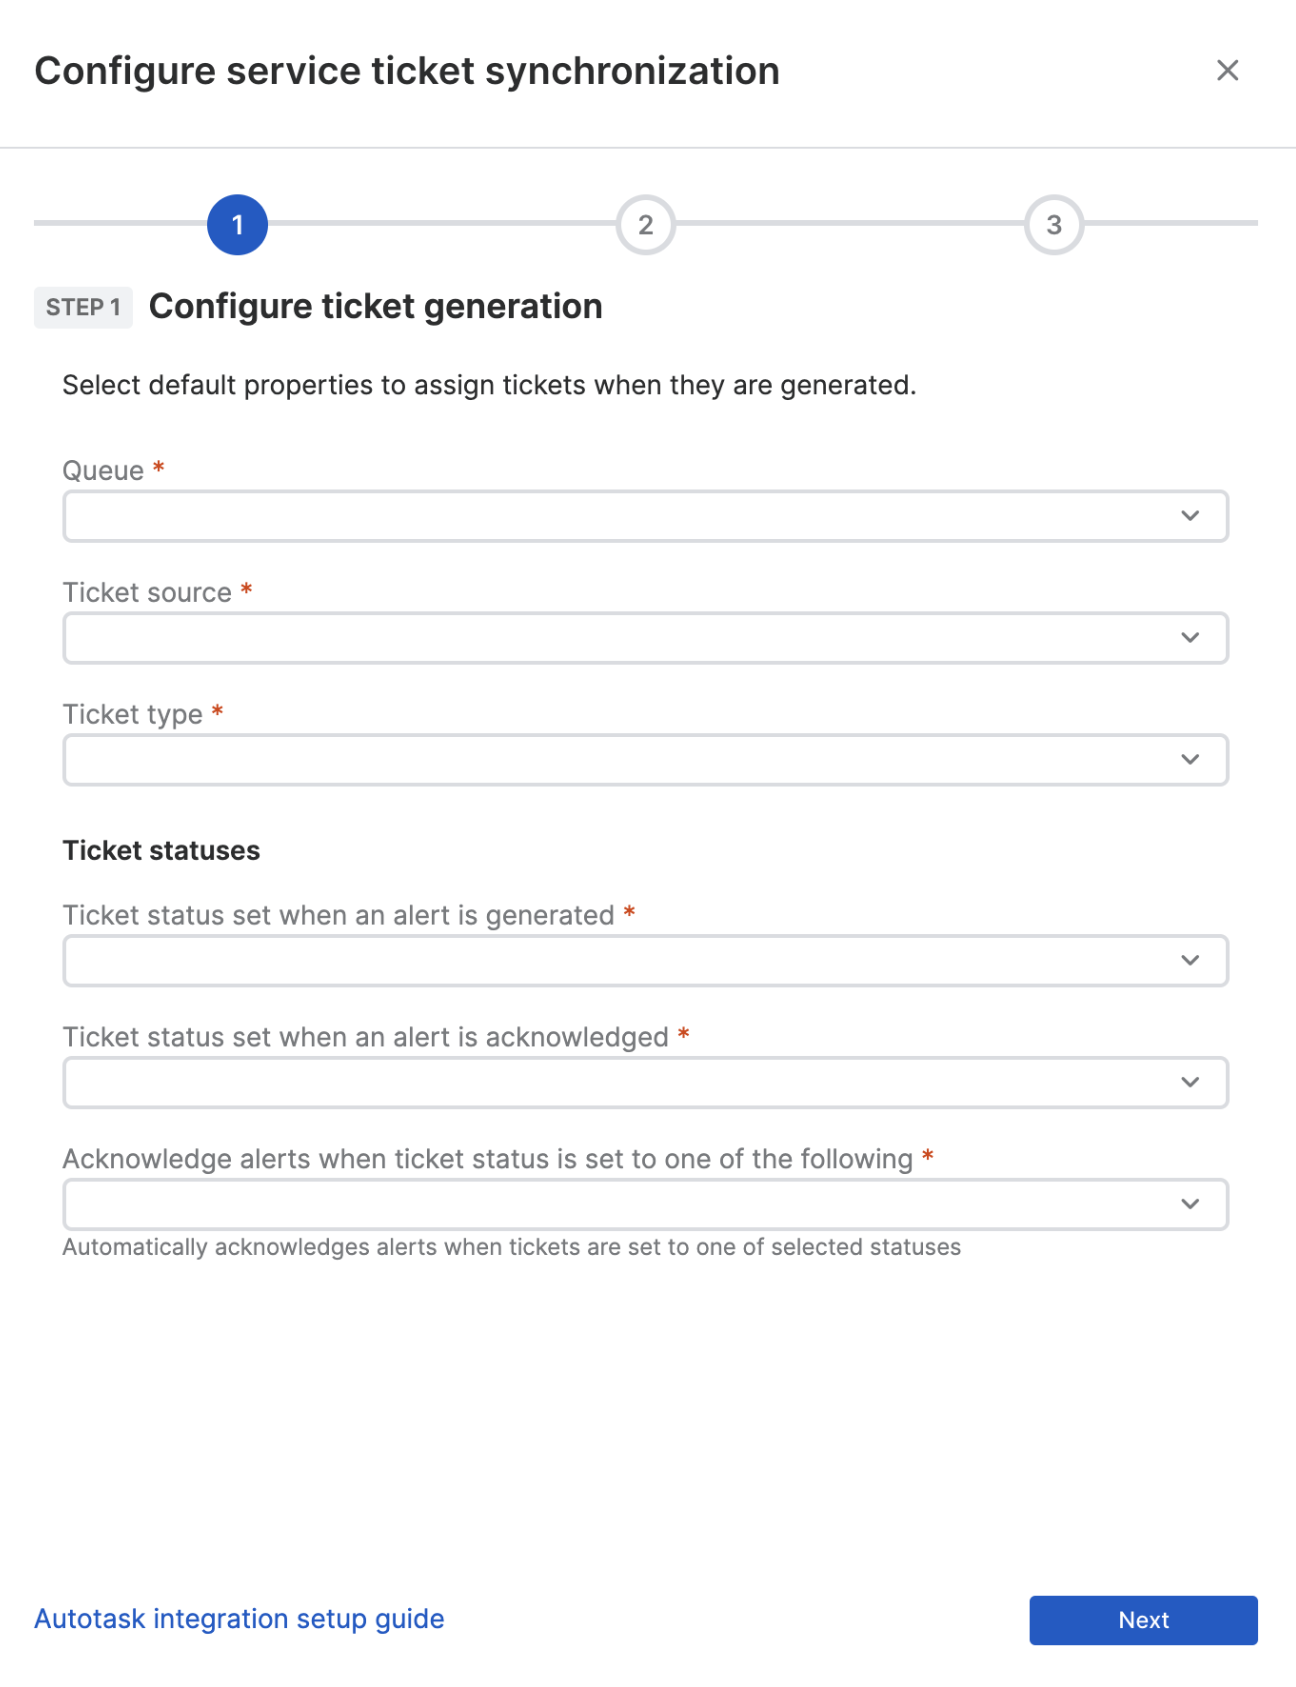Open Autotask integration setup guide link
This screenshot has height=1687, width=1296.
(x=239, y=1619)
